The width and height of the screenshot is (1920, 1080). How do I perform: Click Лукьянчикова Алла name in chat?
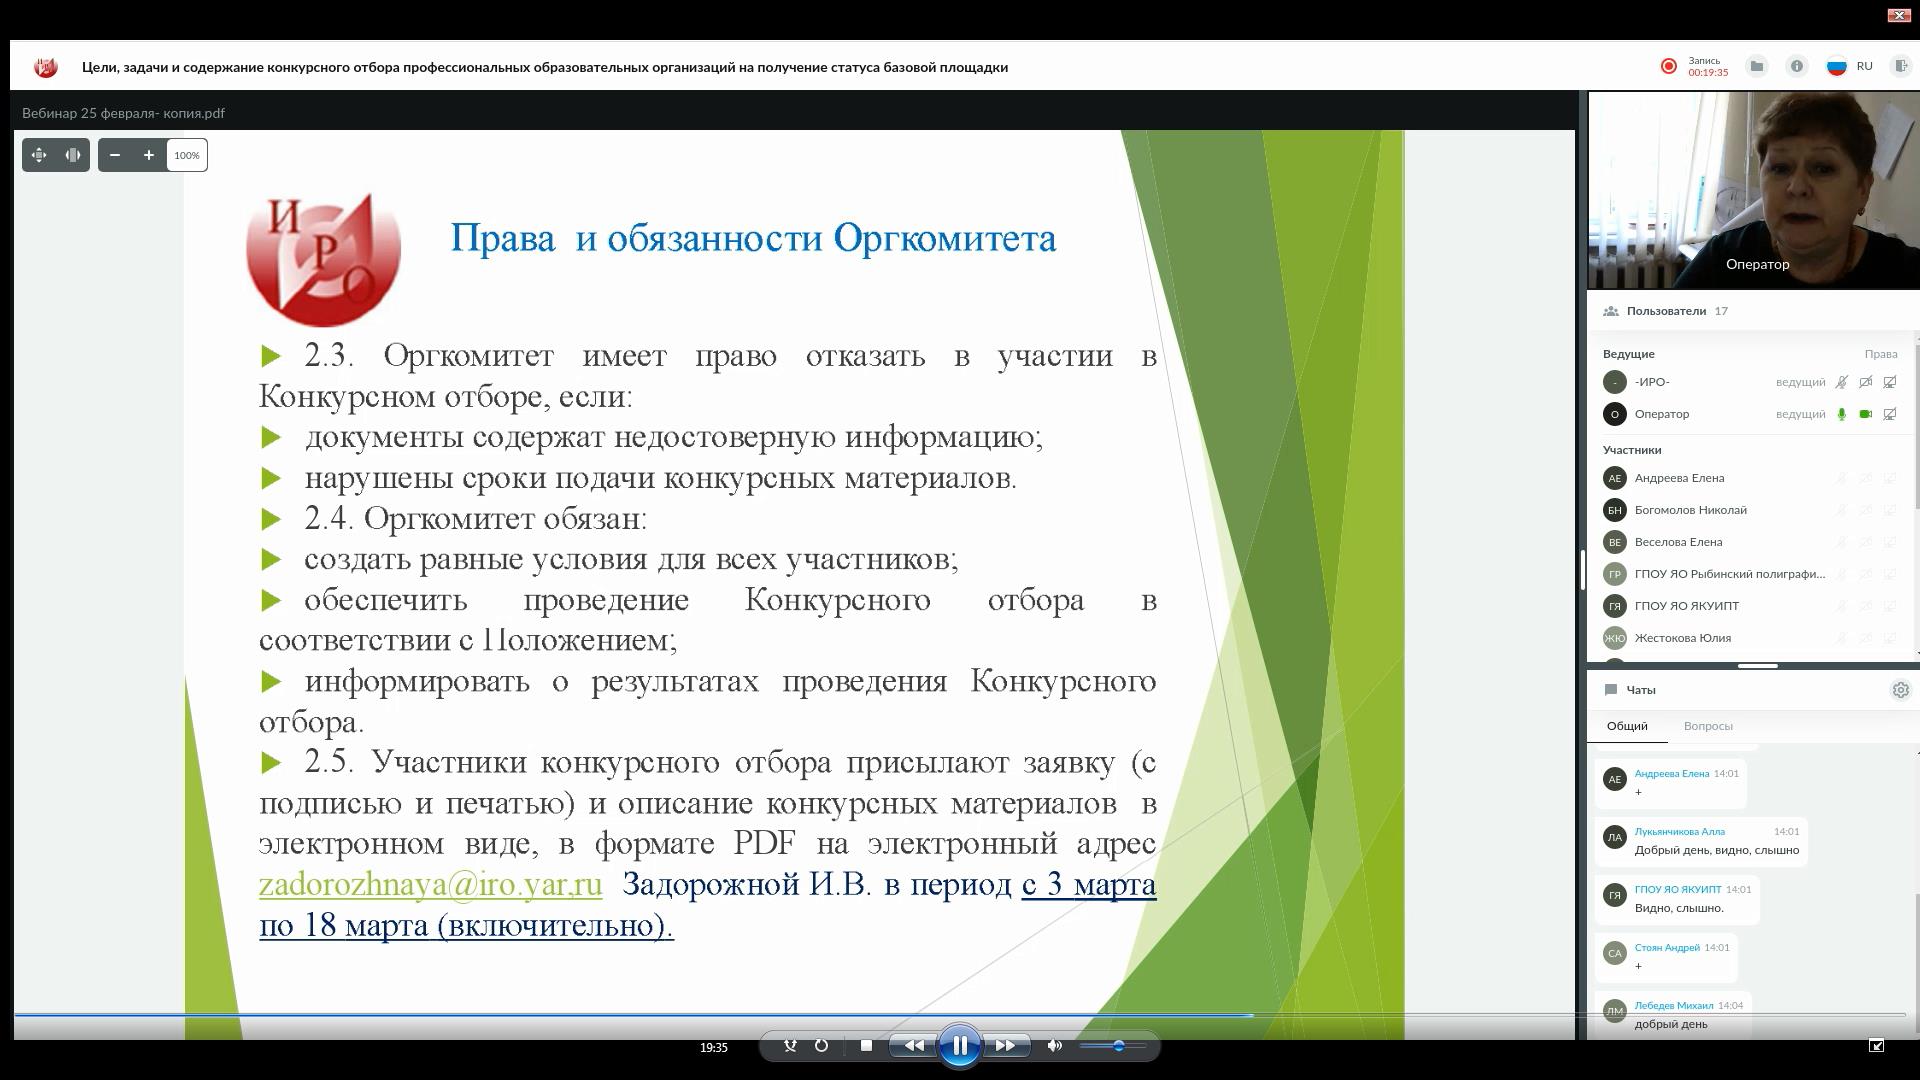point(1679,831)
